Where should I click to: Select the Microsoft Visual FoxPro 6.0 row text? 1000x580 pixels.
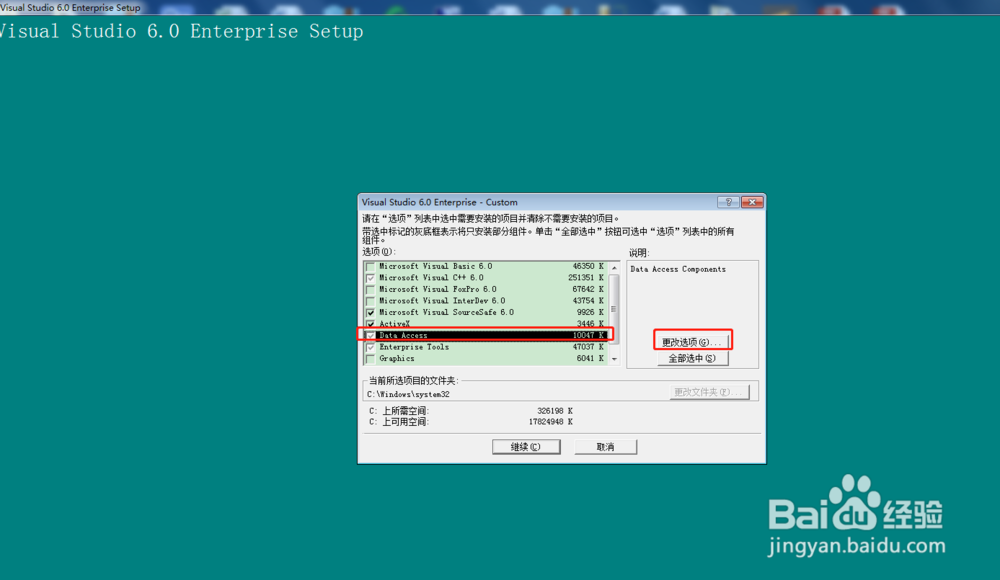pyautogui.click(x=438, y=290)
